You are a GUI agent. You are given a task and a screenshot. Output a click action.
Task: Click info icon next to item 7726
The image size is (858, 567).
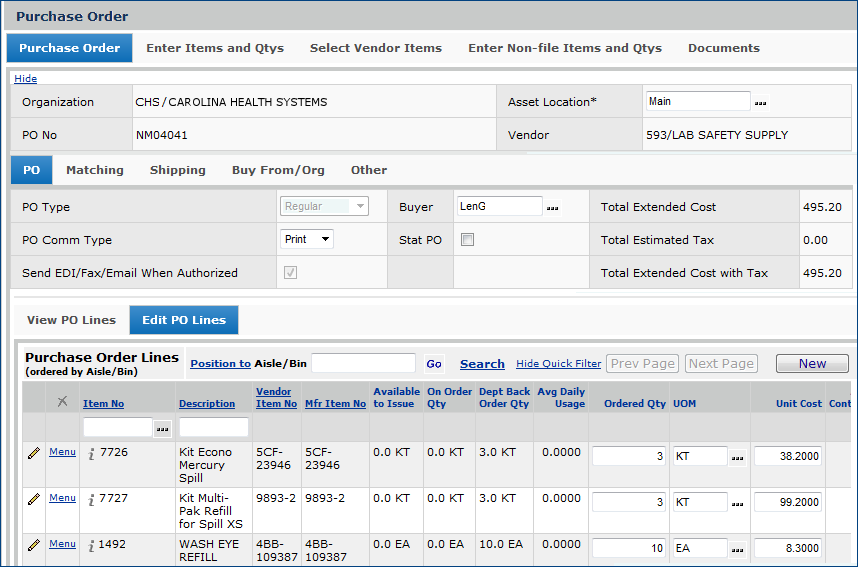(91, 453)
